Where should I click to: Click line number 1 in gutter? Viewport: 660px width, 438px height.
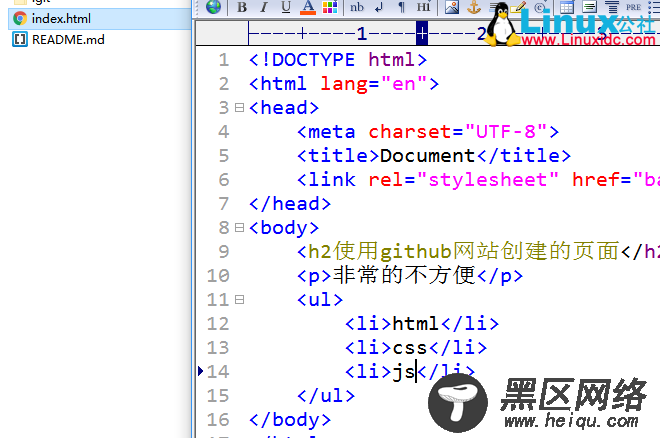coord(224,60)
